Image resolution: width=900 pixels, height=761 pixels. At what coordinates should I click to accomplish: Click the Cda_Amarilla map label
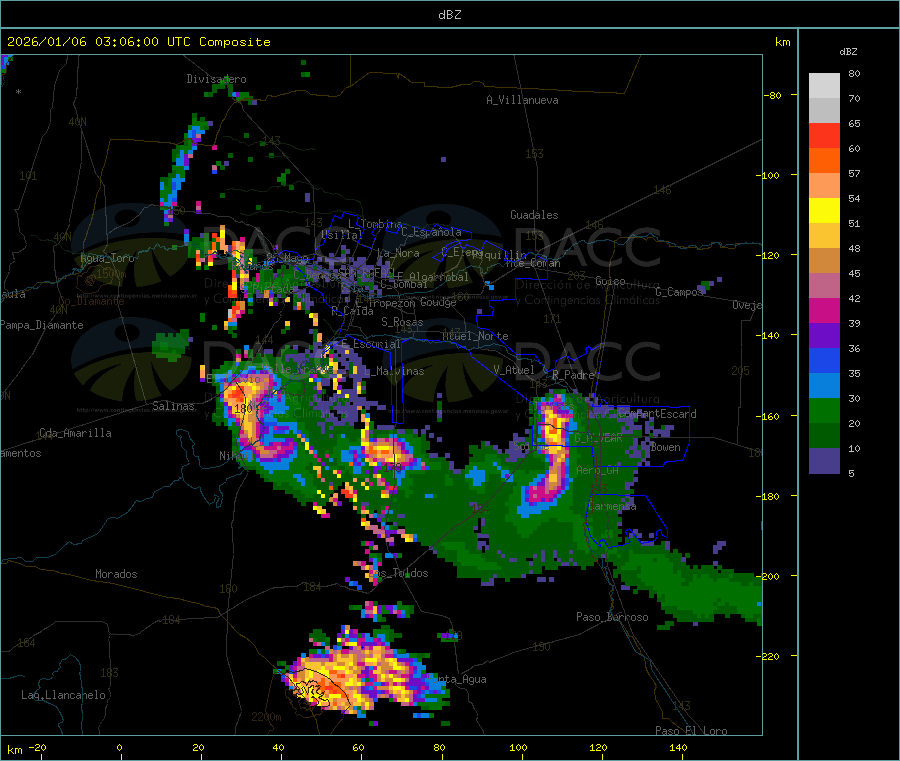(75, 433)
